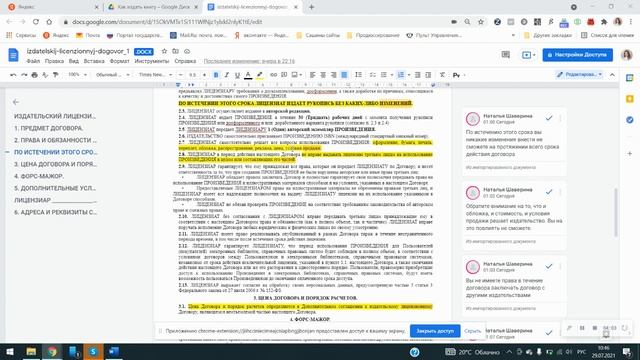This screenshot has width=640, height=360.
Task: Star the document title
Action: (164, 51)
